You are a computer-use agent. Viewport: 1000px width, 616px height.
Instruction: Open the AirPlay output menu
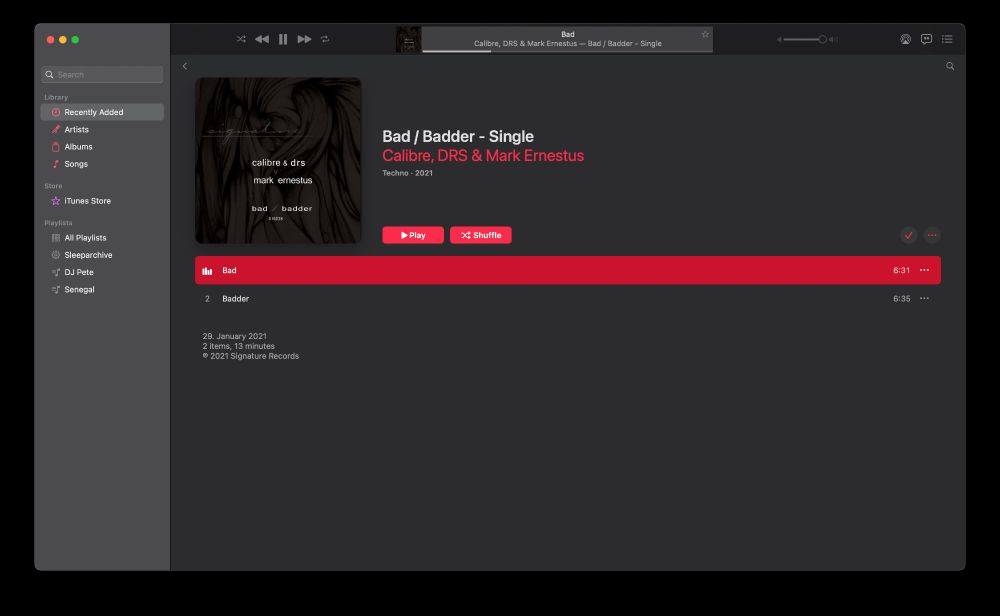[906, 39]
